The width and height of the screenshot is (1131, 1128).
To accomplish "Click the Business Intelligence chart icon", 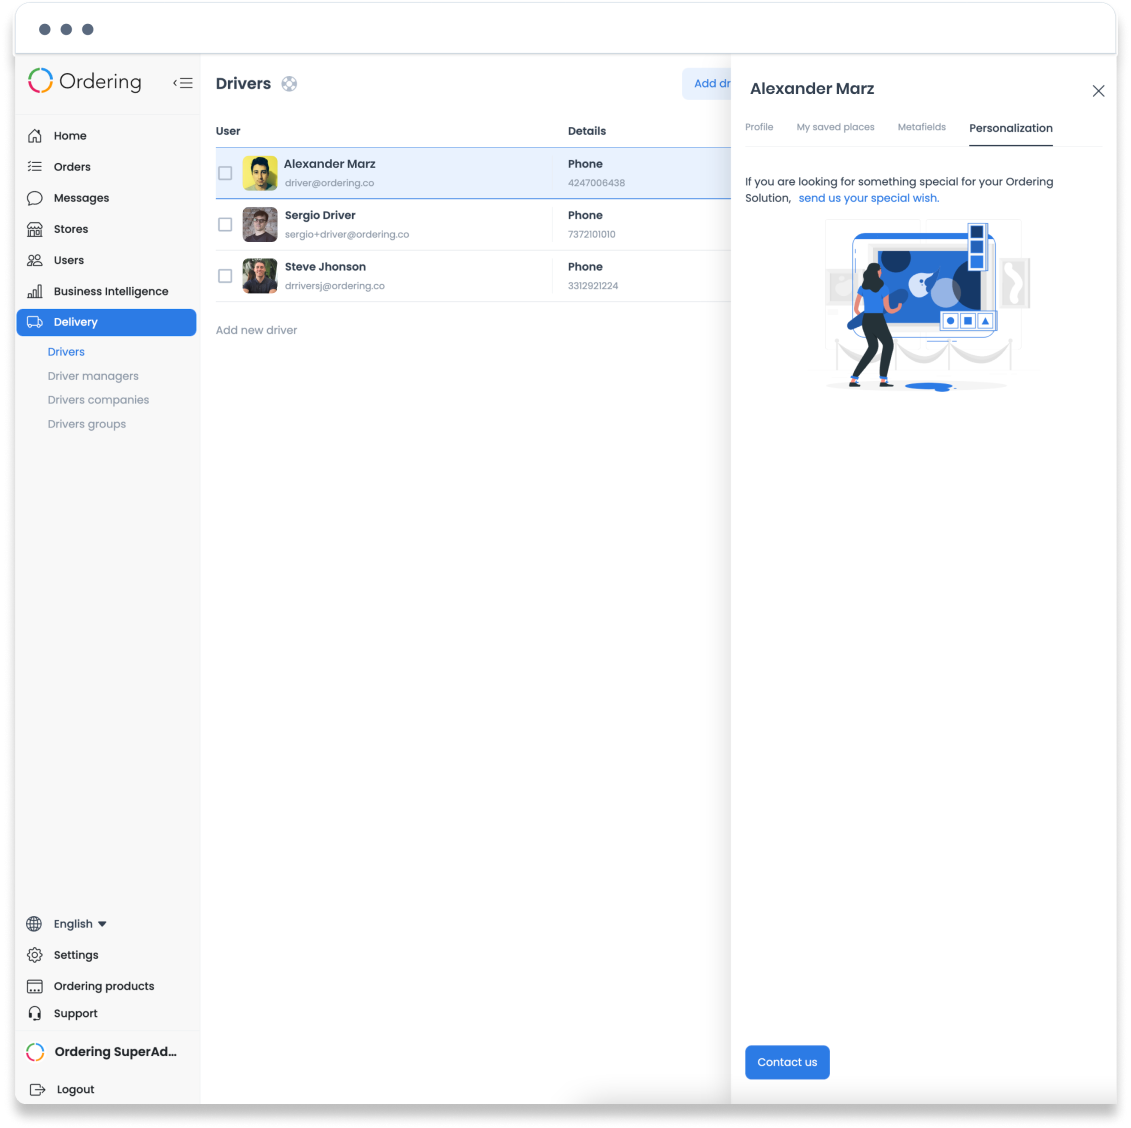I will pos(35,291).
